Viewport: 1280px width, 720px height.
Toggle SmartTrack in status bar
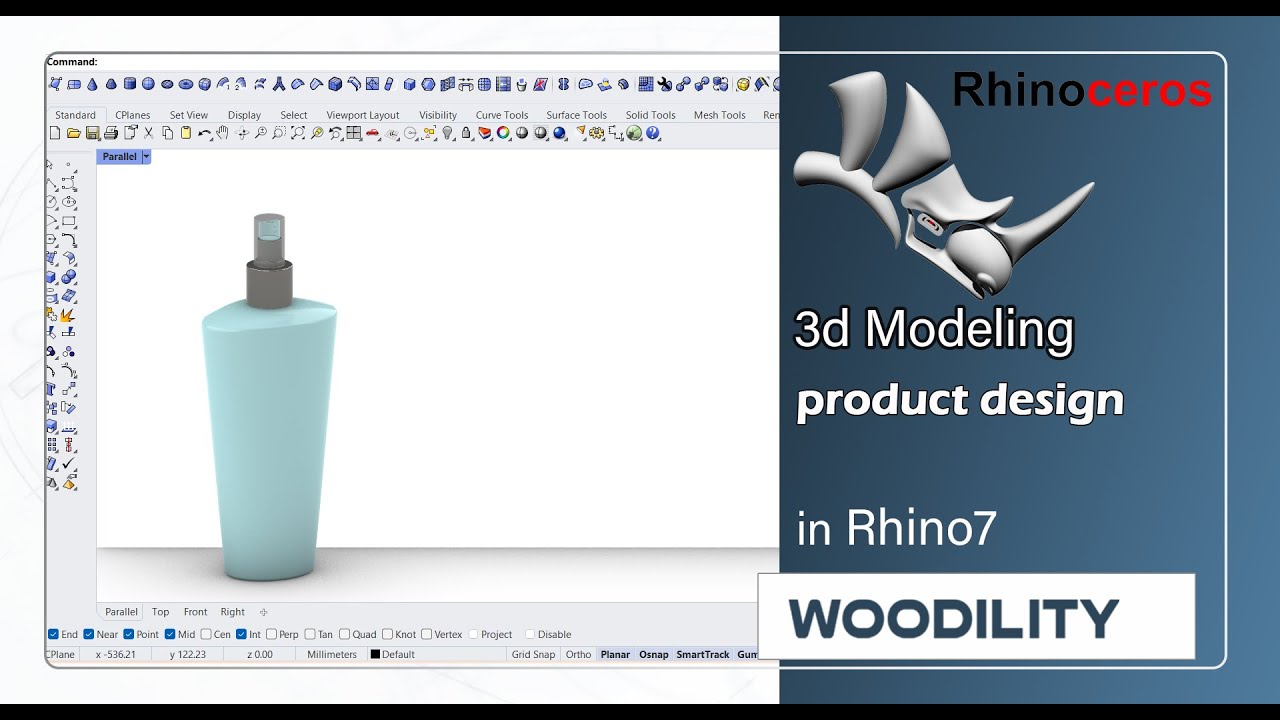(x=703, y=655)
